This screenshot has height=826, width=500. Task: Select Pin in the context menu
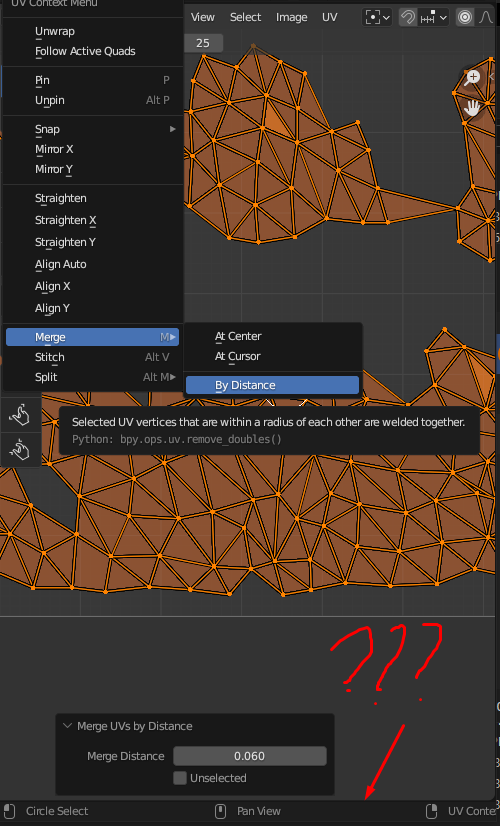pyautogui.click(x=92, y=80)
